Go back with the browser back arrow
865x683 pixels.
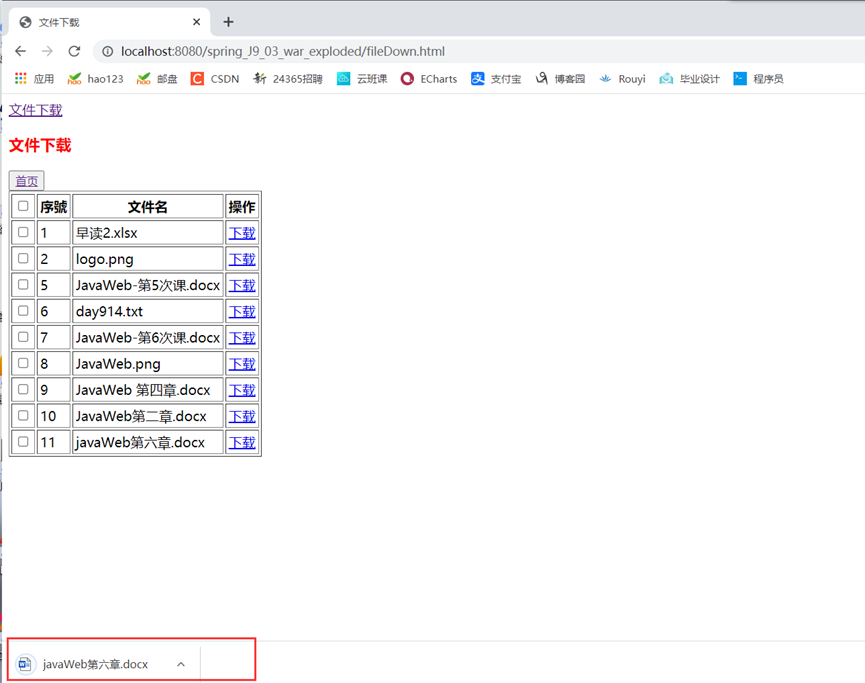[20, 51]
